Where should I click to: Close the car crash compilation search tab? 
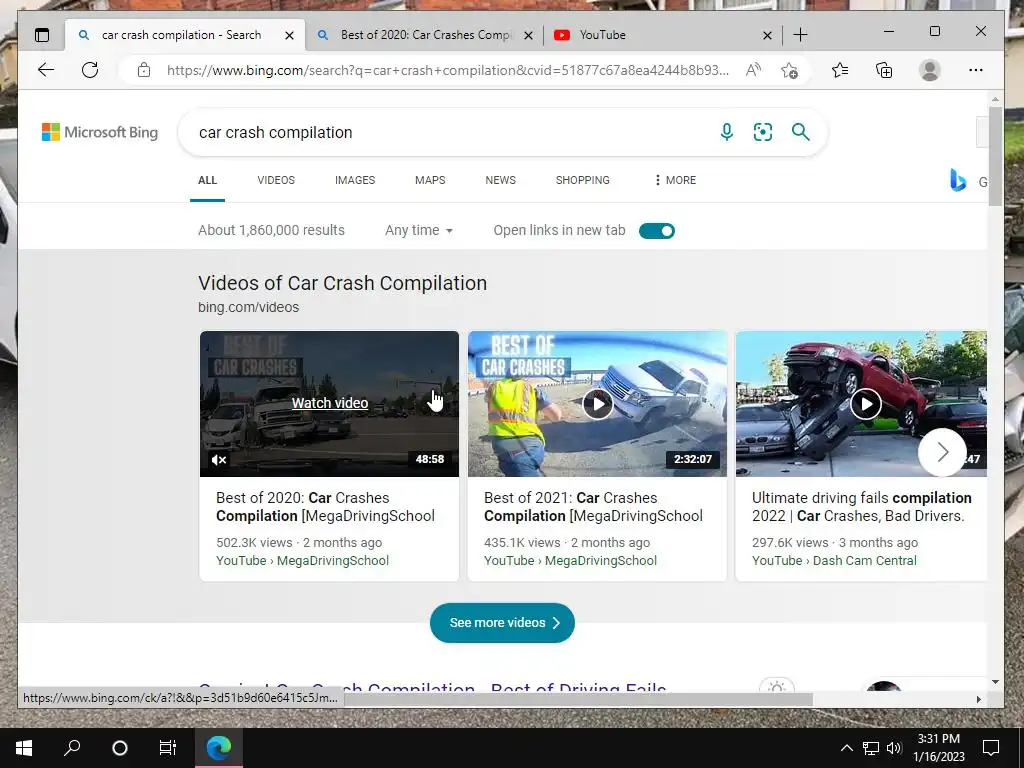click(289, 35)
